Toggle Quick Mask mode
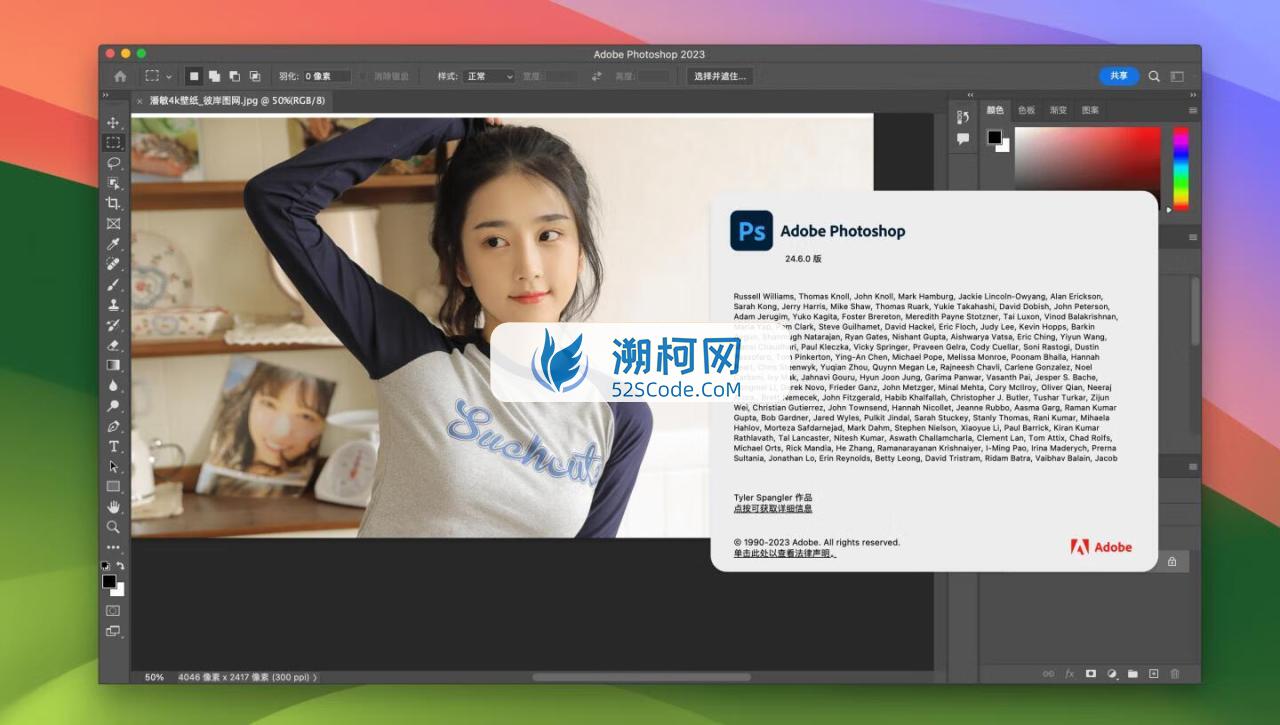 113,610
